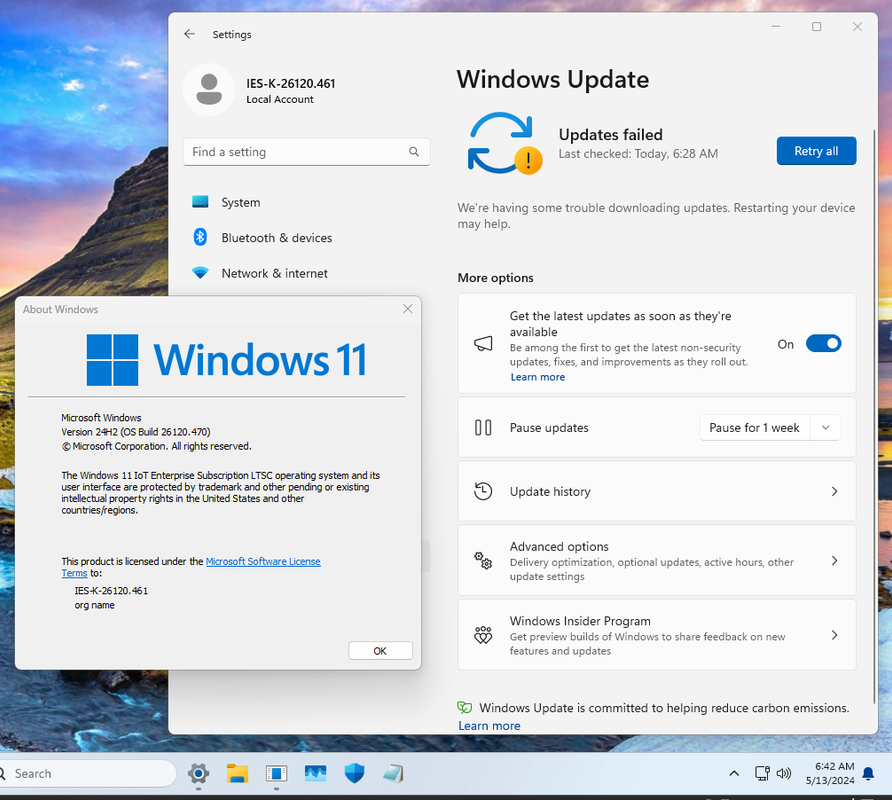Click the user account avatar icon

209,89
